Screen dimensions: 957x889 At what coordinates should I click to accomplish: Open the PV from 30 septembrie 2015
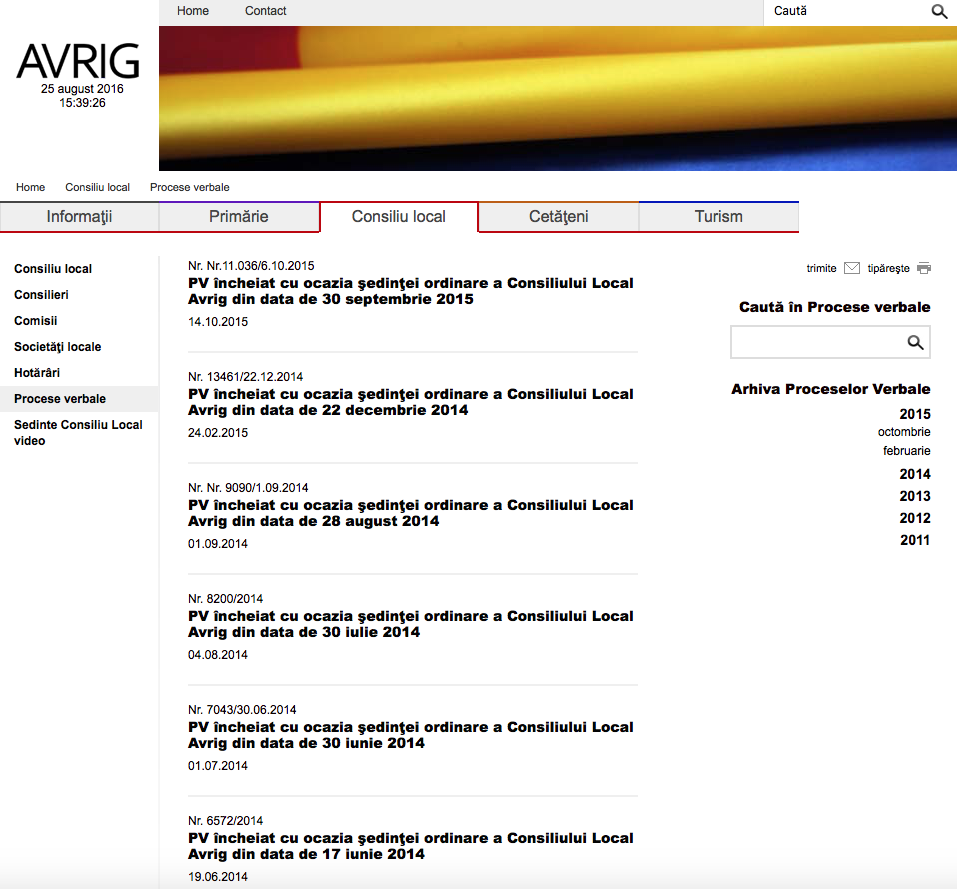pyautogui.click(x=411, y=291)
